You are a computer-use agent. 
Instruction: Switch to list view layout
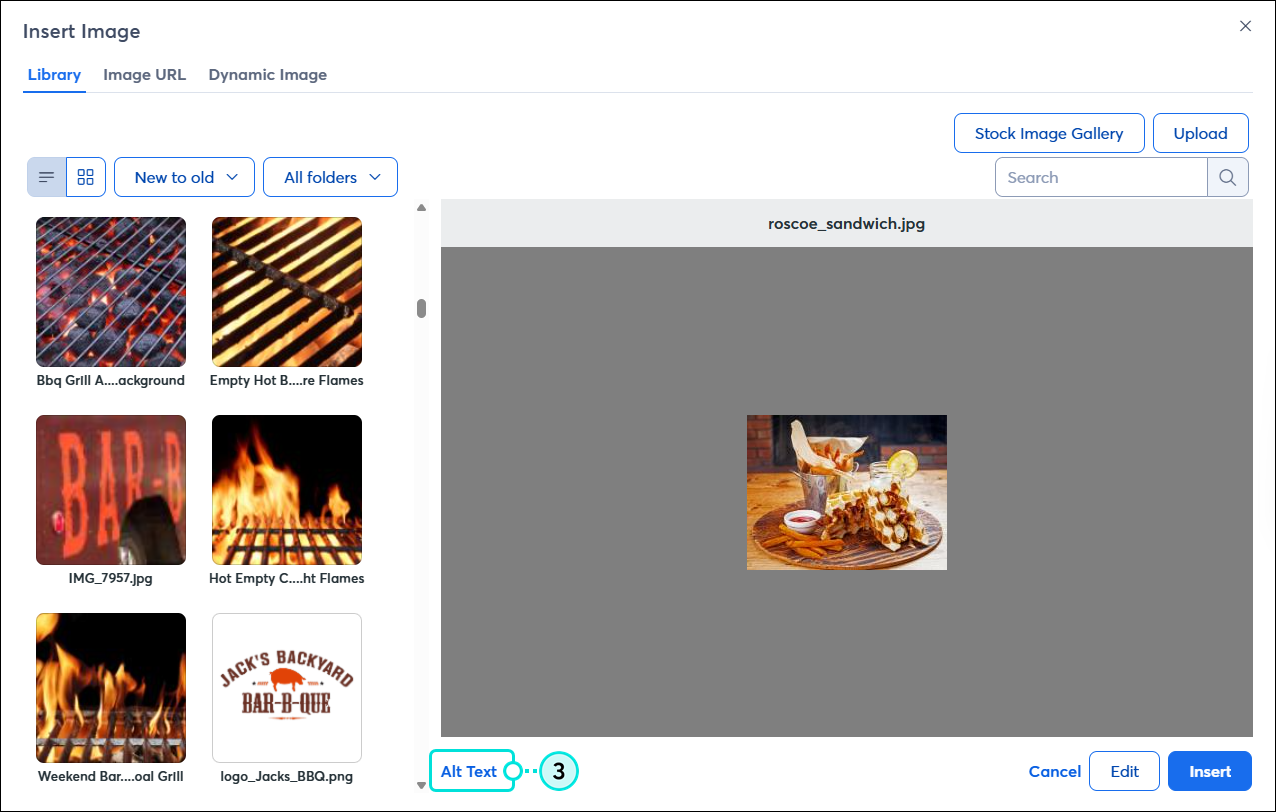46,177
